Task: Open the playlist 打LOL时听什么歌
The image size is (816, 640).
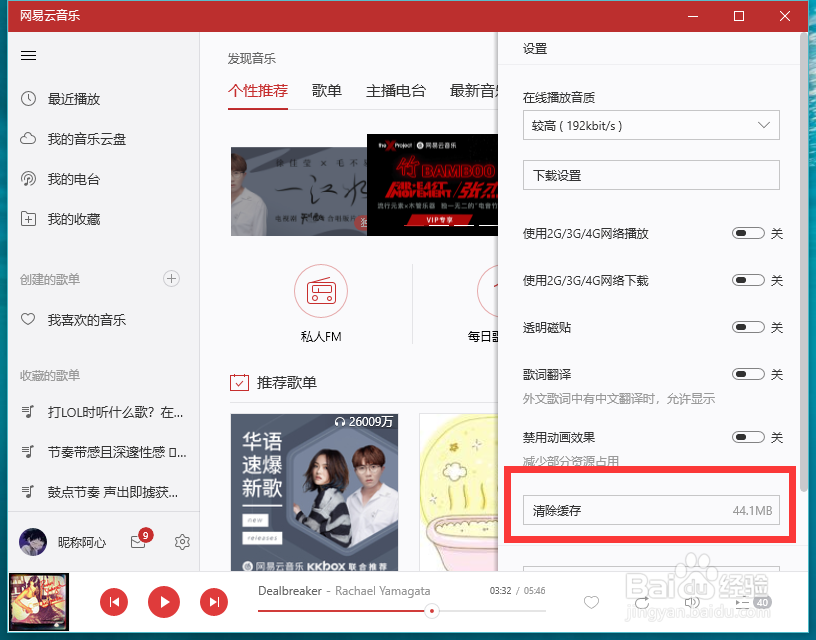Action: 104,413
